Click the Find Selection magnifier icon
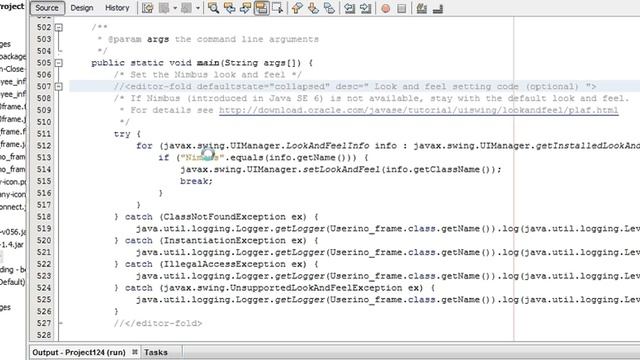The image size is (640, 360). 213,8
